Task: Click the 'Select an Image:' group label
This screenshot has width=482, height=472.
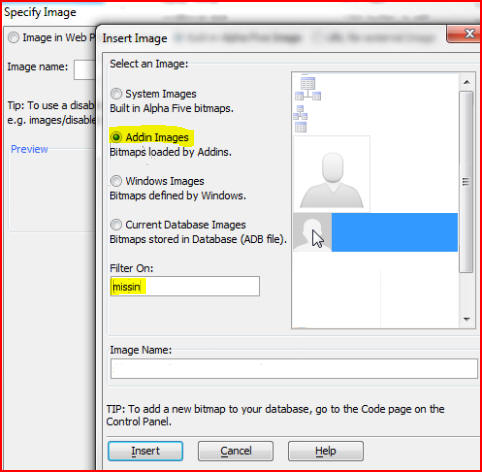Action: (149, 64)
